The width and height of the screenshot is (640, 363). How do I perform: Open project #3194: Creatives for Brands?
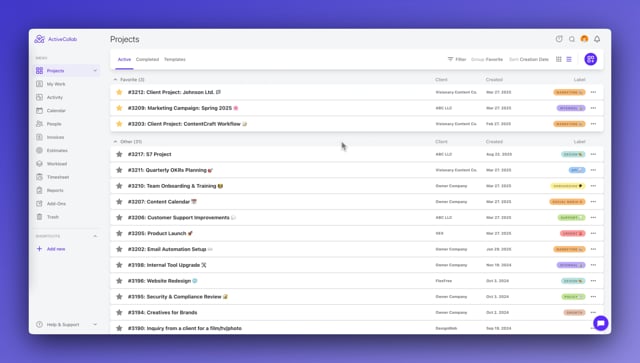162,313
